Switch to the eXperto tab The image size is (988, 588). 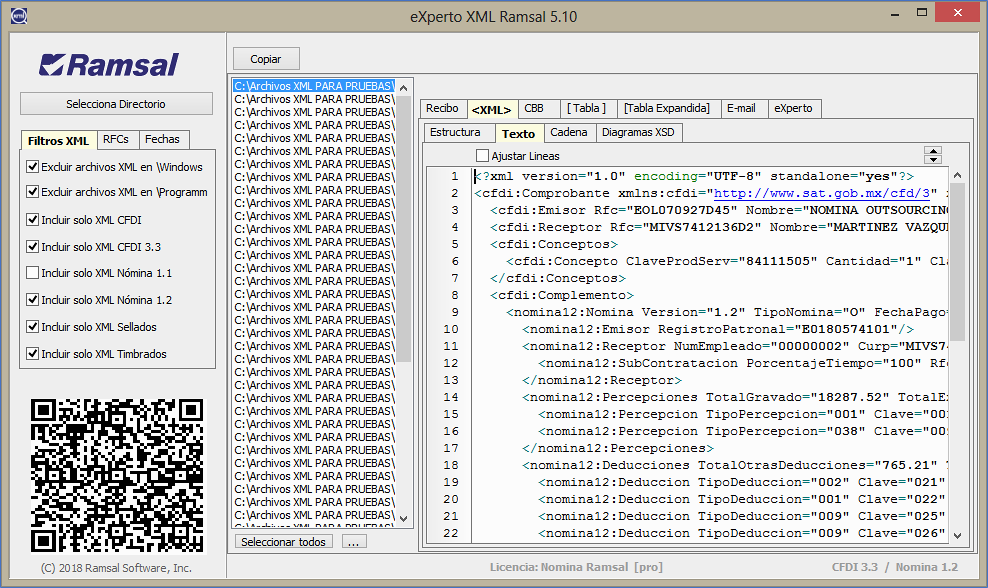coord(794,108)
